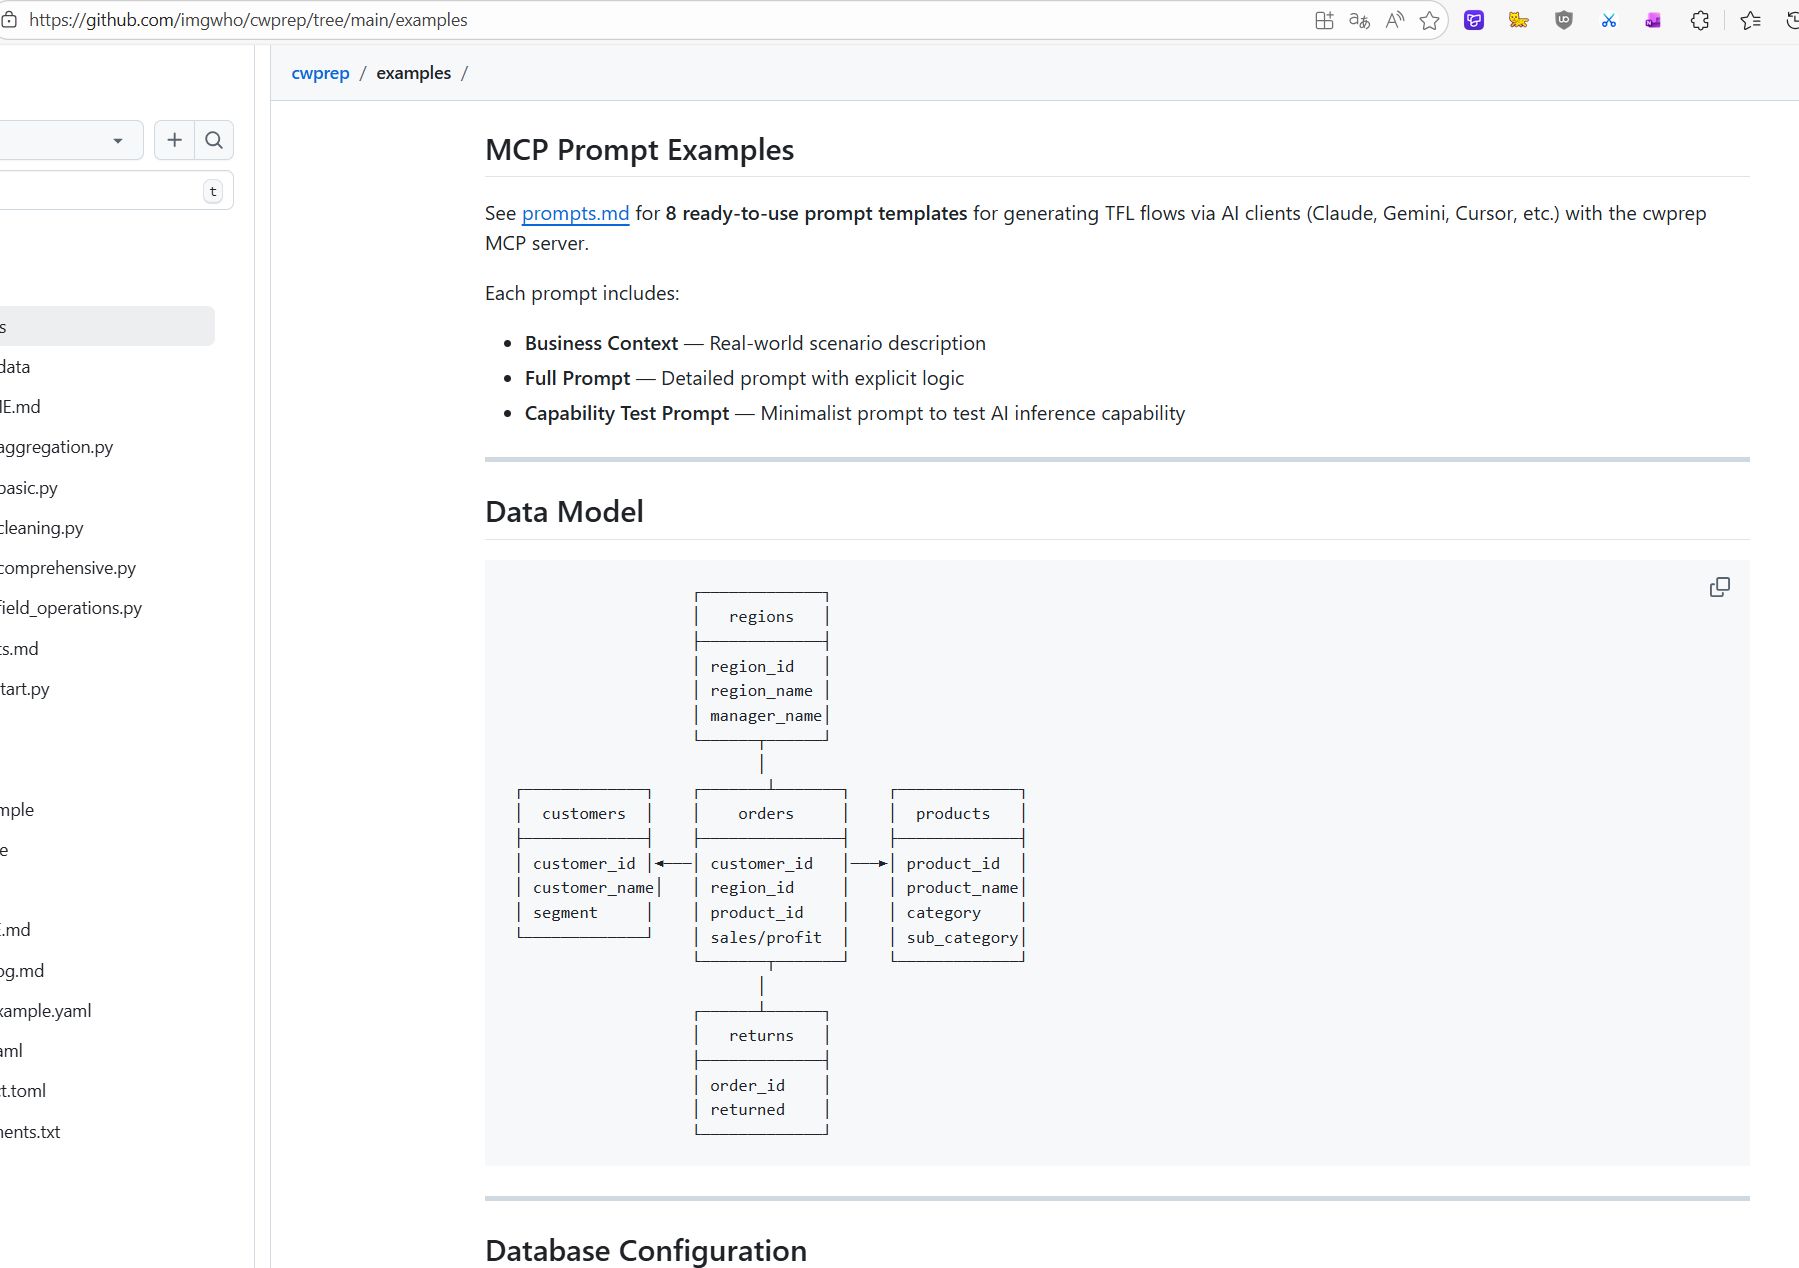
Task: Open the favorites list toolbar icon
Action: click(1752, 20)
